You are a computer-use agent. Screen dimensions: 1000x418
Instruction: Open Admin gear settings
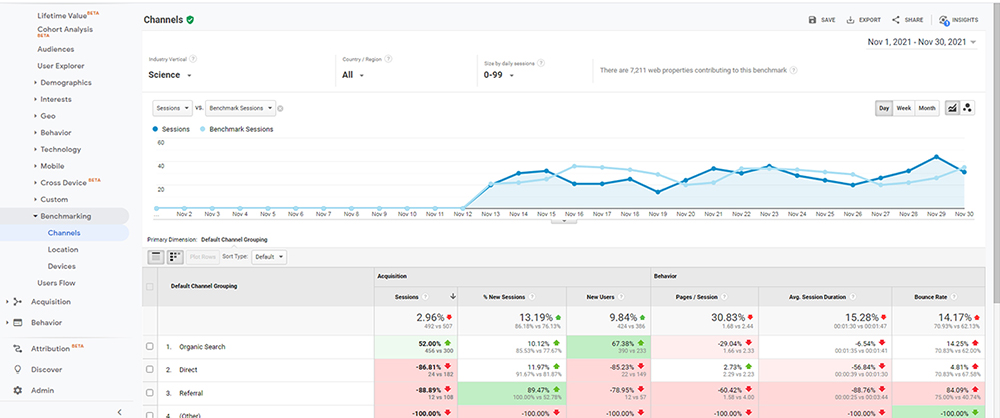[18, 390]
